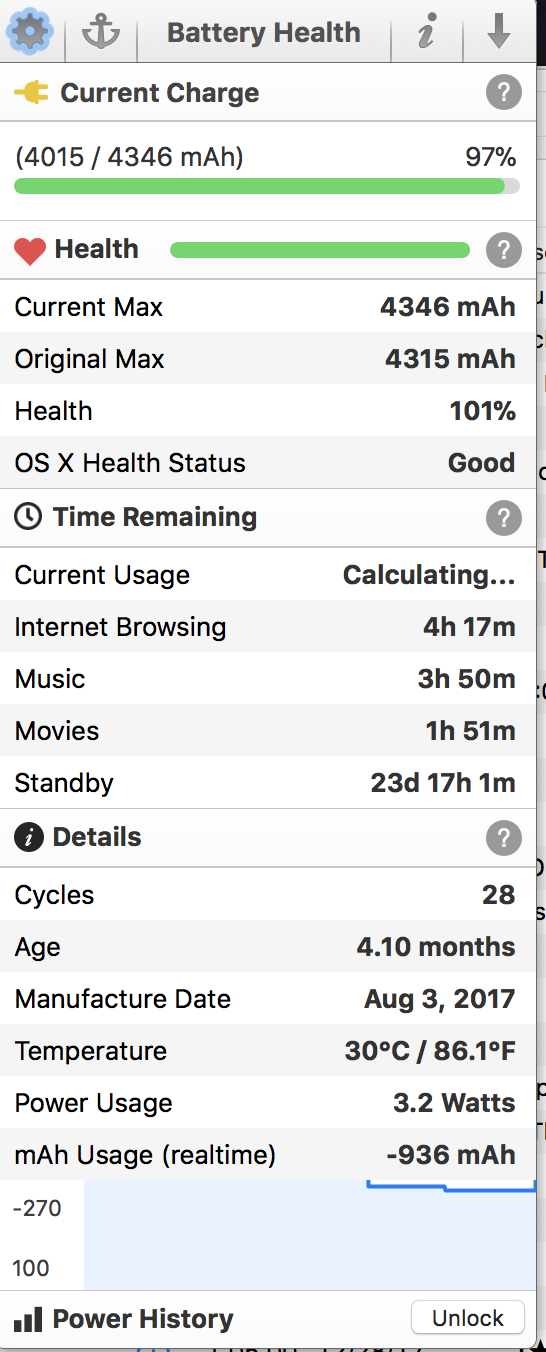Open help for Time Remaining section
546x1352 pixels.
click(x=504, y=518)
